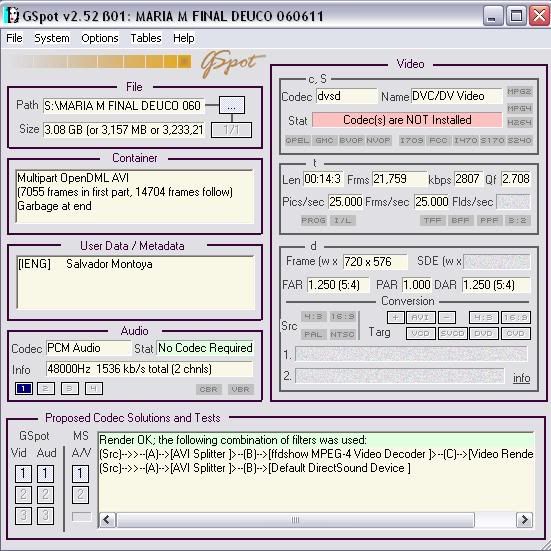Viewport: 551px width, 551px height.
Task: Click the conversion plus button
Action: [396, 317]
